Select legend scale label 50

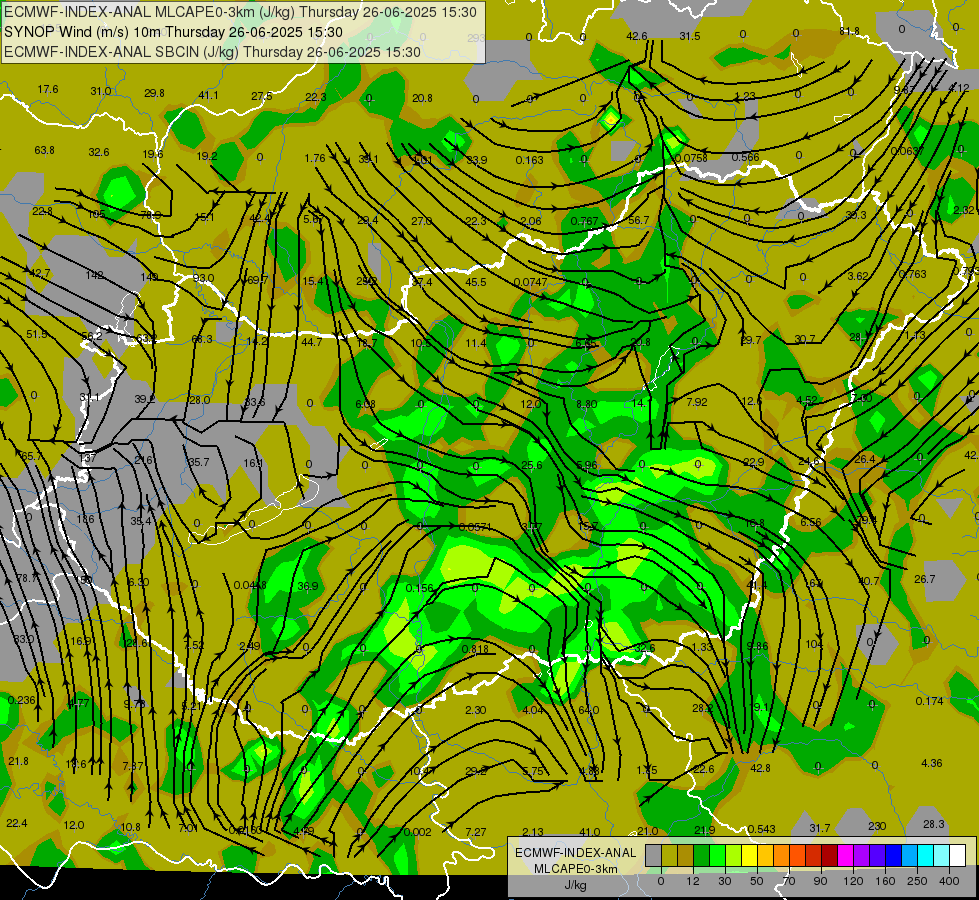pyautogui.click(x=757, y=881)
